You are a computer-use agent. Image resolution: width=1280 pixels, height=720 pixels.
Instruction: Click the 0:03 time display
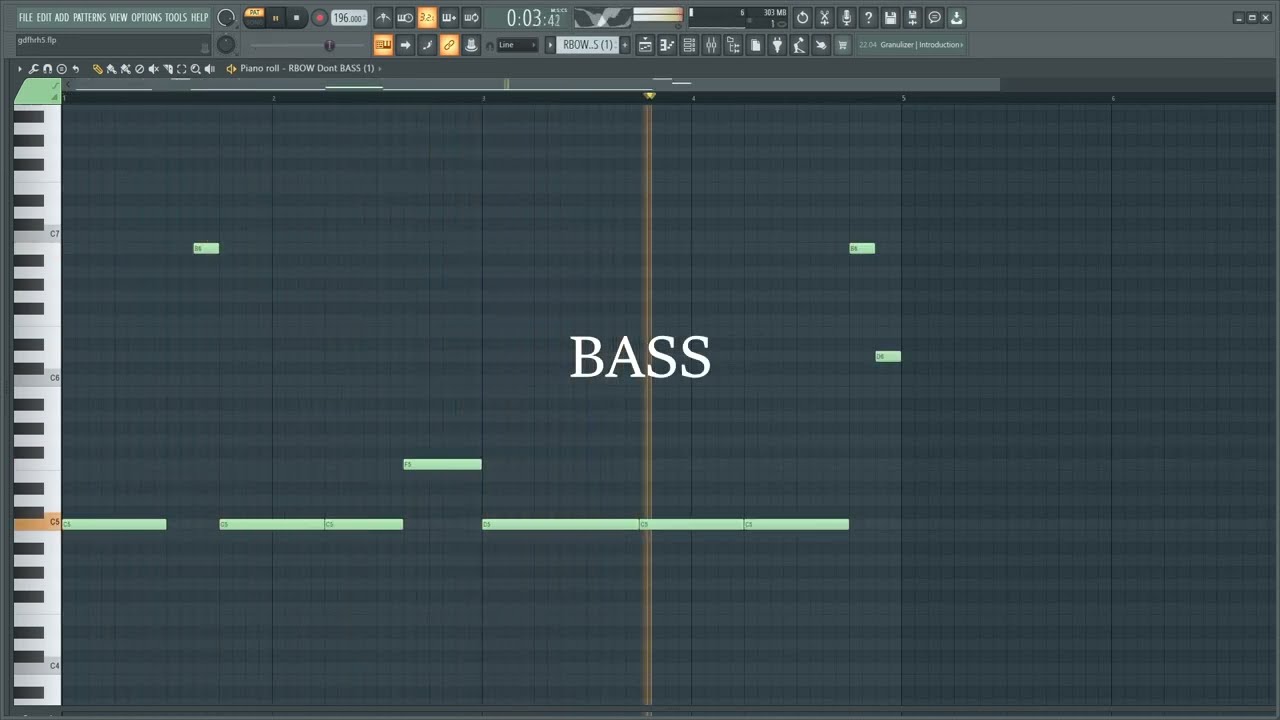533,19
